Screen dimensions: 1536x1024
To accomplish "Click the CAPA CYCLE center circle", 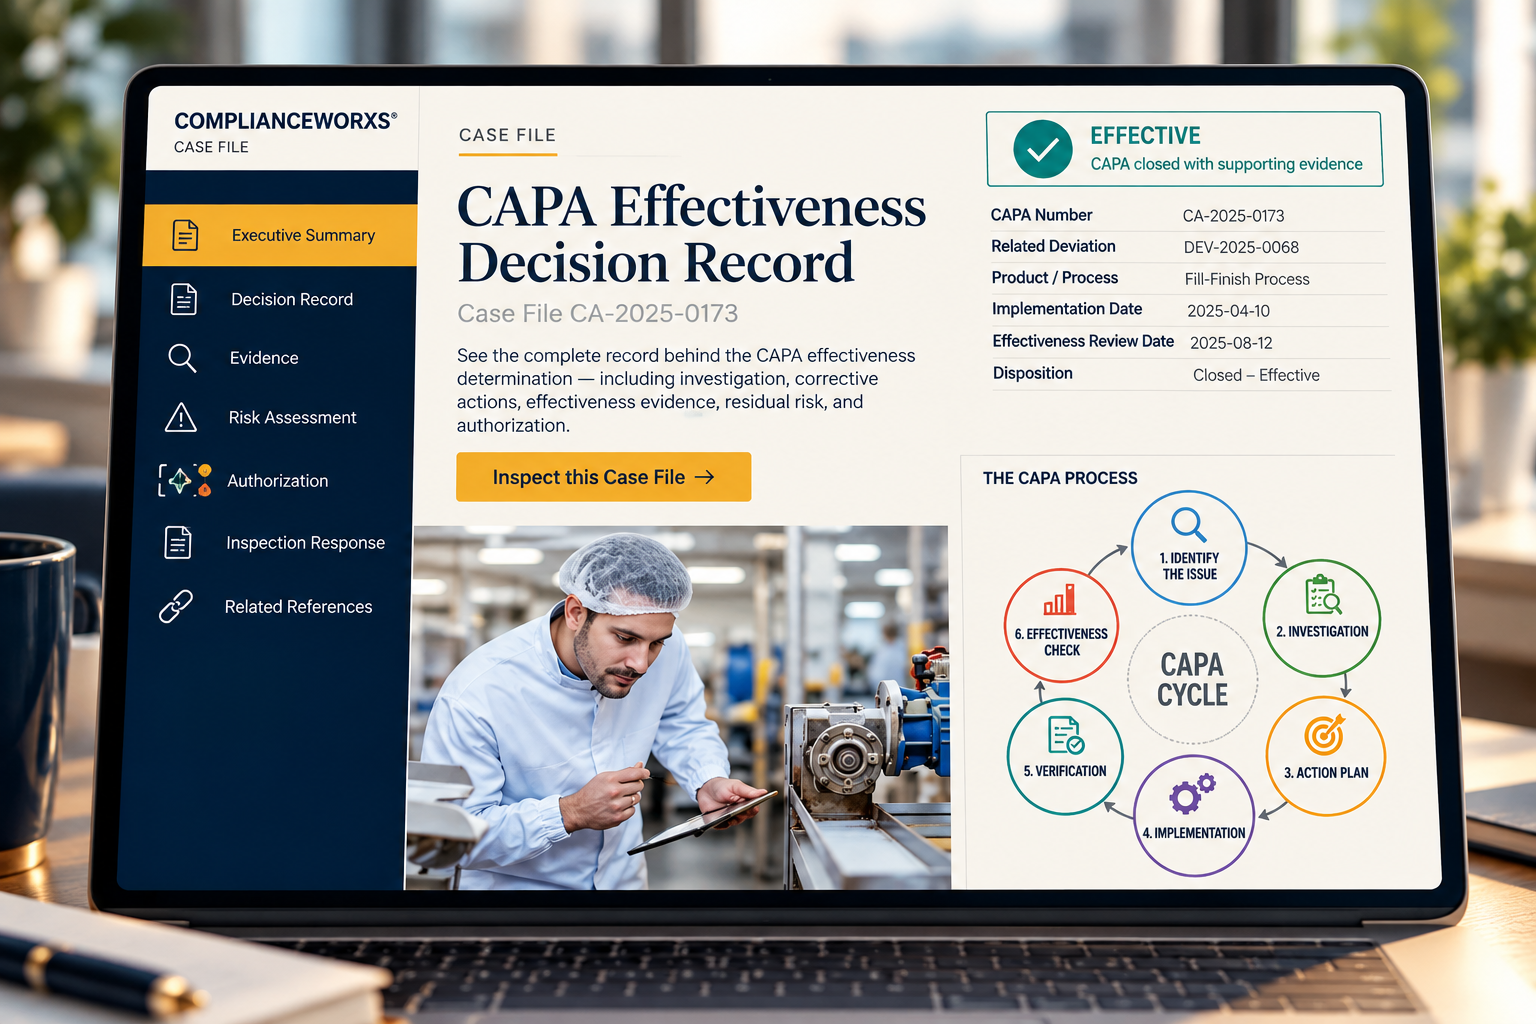I will point(1192,679).
